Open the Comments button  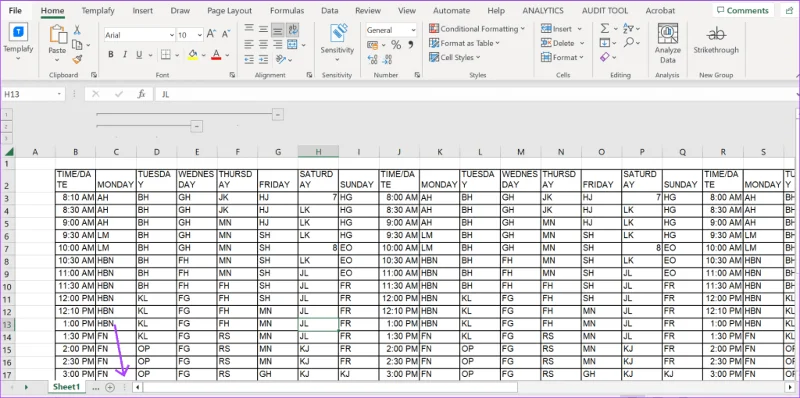point(743,10)
